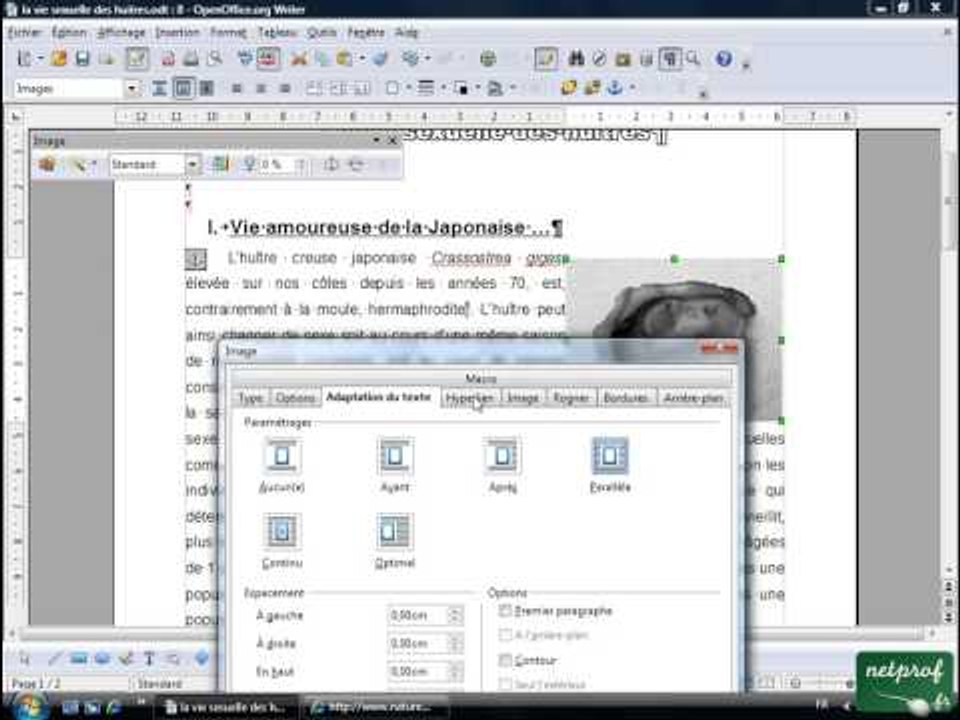
Task: Click the Filter icon in Image toolbar
Action: tap(79, 164)
